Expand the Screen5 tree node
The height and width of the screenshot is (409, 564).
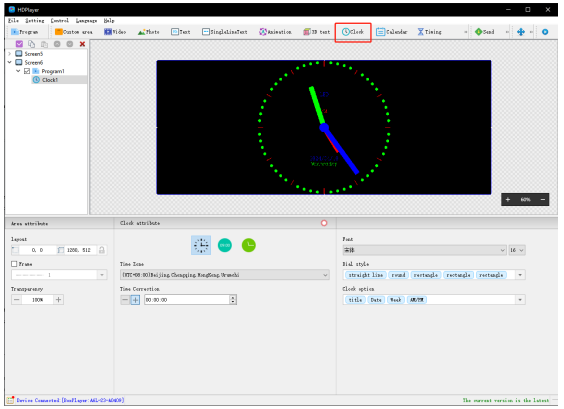tap(9, 54)
